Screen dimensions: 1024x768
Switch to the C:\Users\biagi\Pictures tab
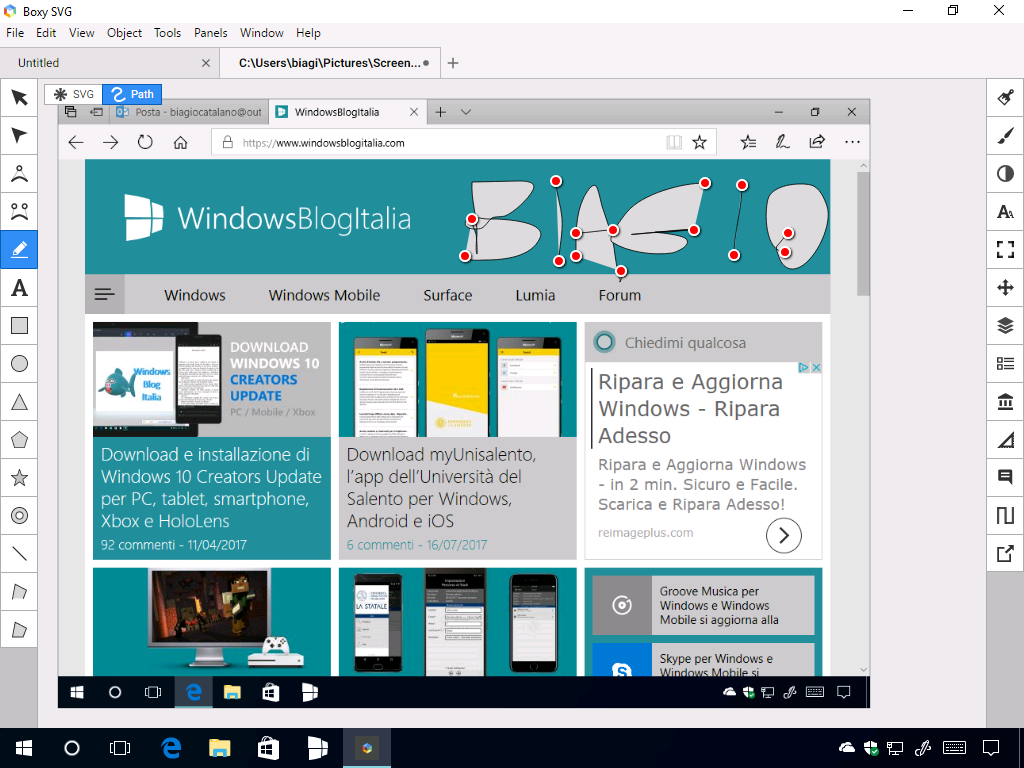pos(330,63)
